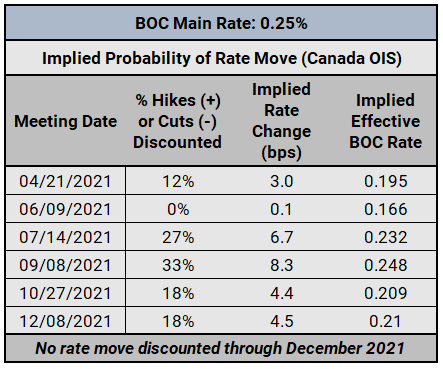The image size is (443, 369).
Task: Click the No rate move discounted footer note
Action: point(220,348)
